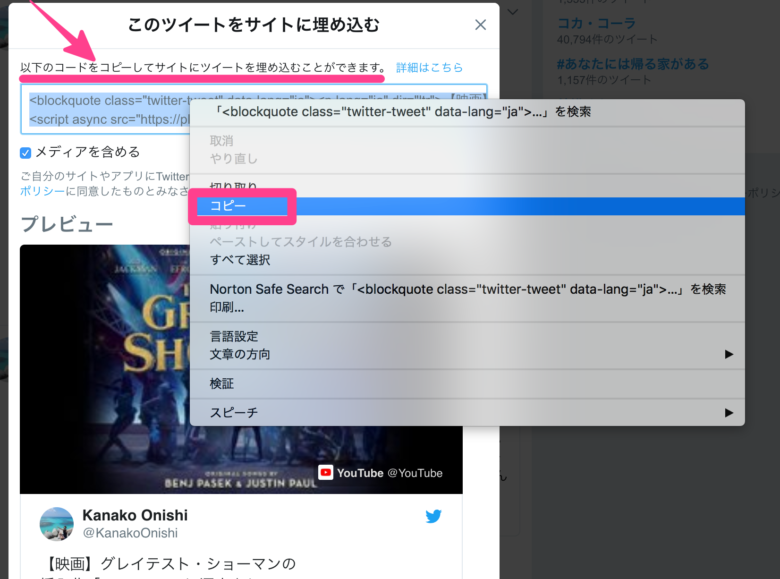The image size is (780, 579).
Task: Choose すべて選択 in context menu
Action: [x=467, y=260]
